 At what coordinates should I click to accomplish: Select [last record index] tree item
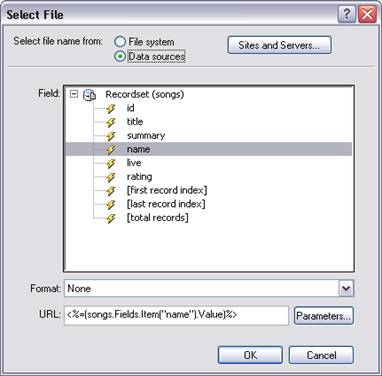(x=166, y=204)
